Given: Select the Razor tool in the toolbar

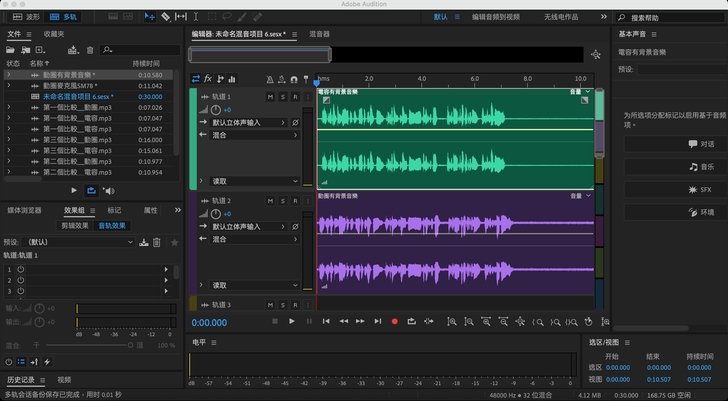Looking at the screenshot, I should coord(165,17).
